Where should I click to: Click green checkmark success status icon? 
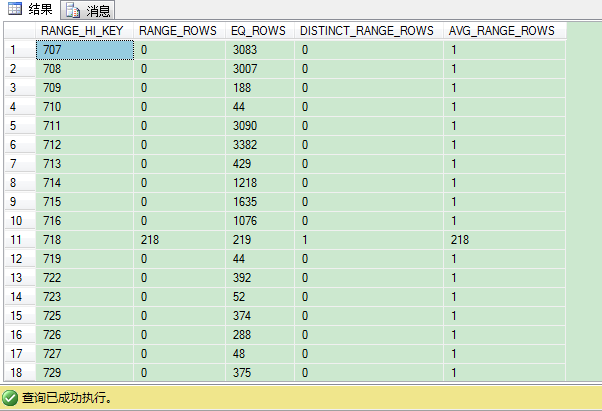pos(10,398)
